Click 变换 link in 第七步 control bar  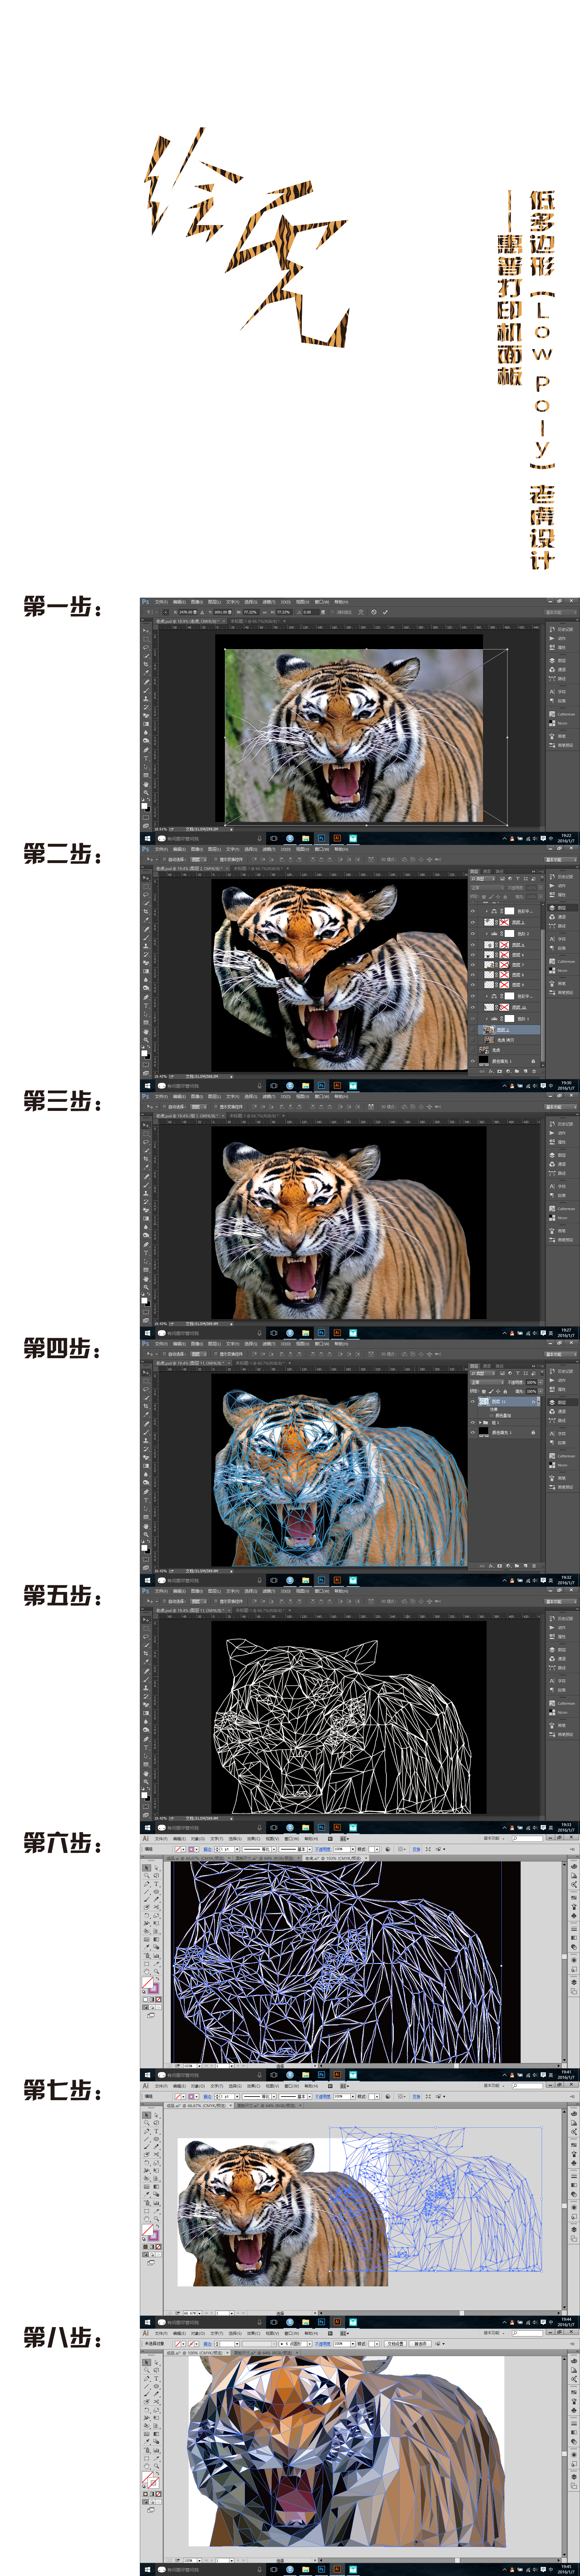[416, 2097]
